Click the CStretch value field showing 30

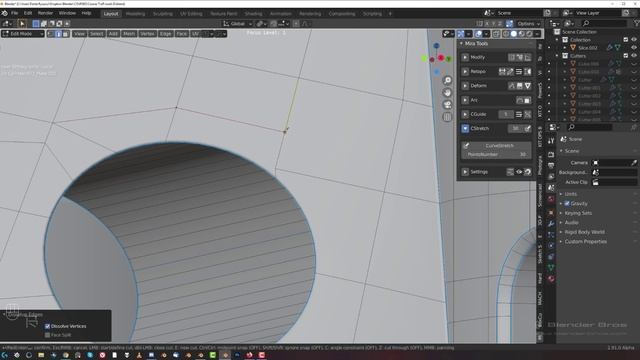[515, 129]
